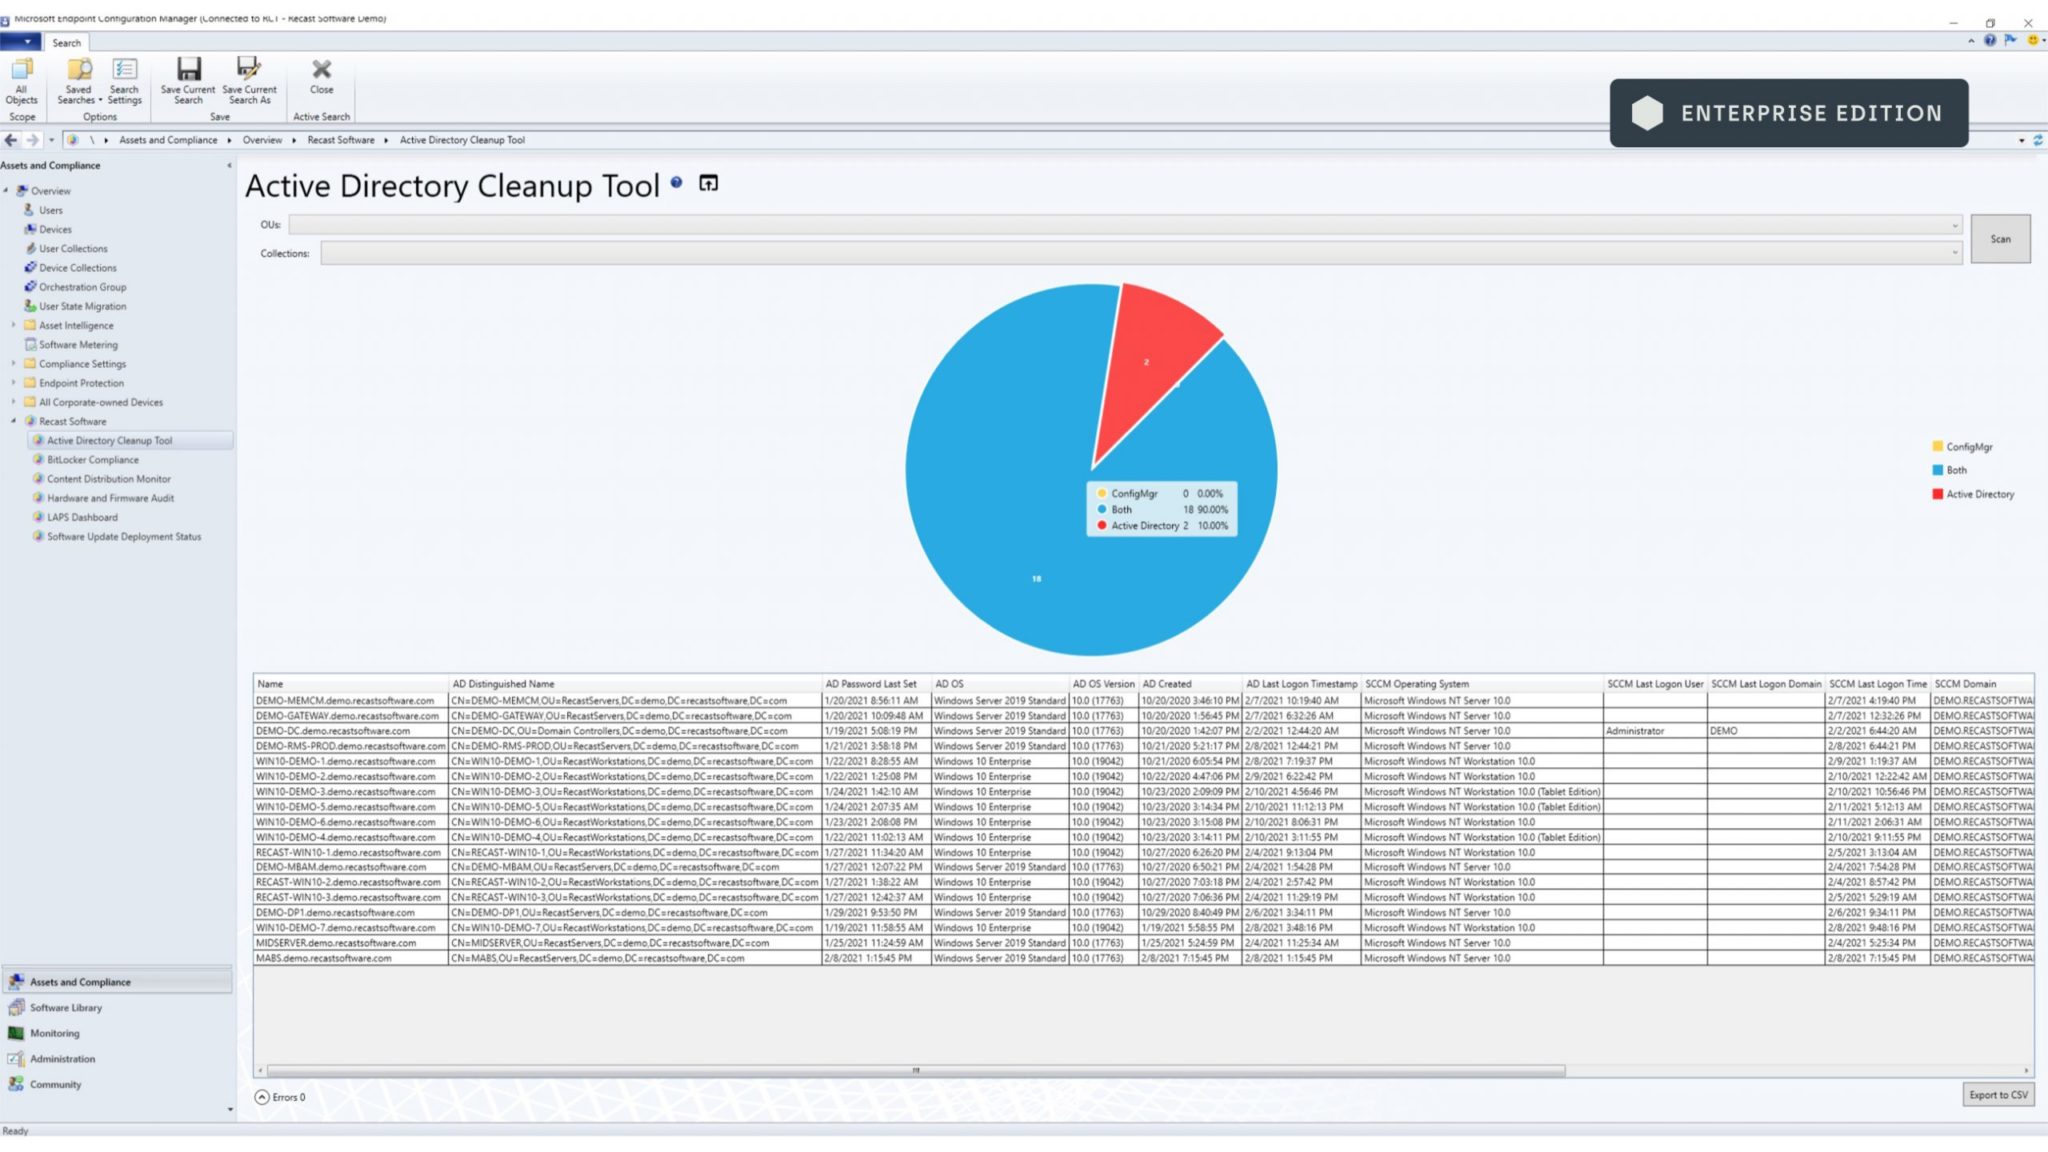Close the active search
Screen dimensions: 2048x1152
coord(321,76)
